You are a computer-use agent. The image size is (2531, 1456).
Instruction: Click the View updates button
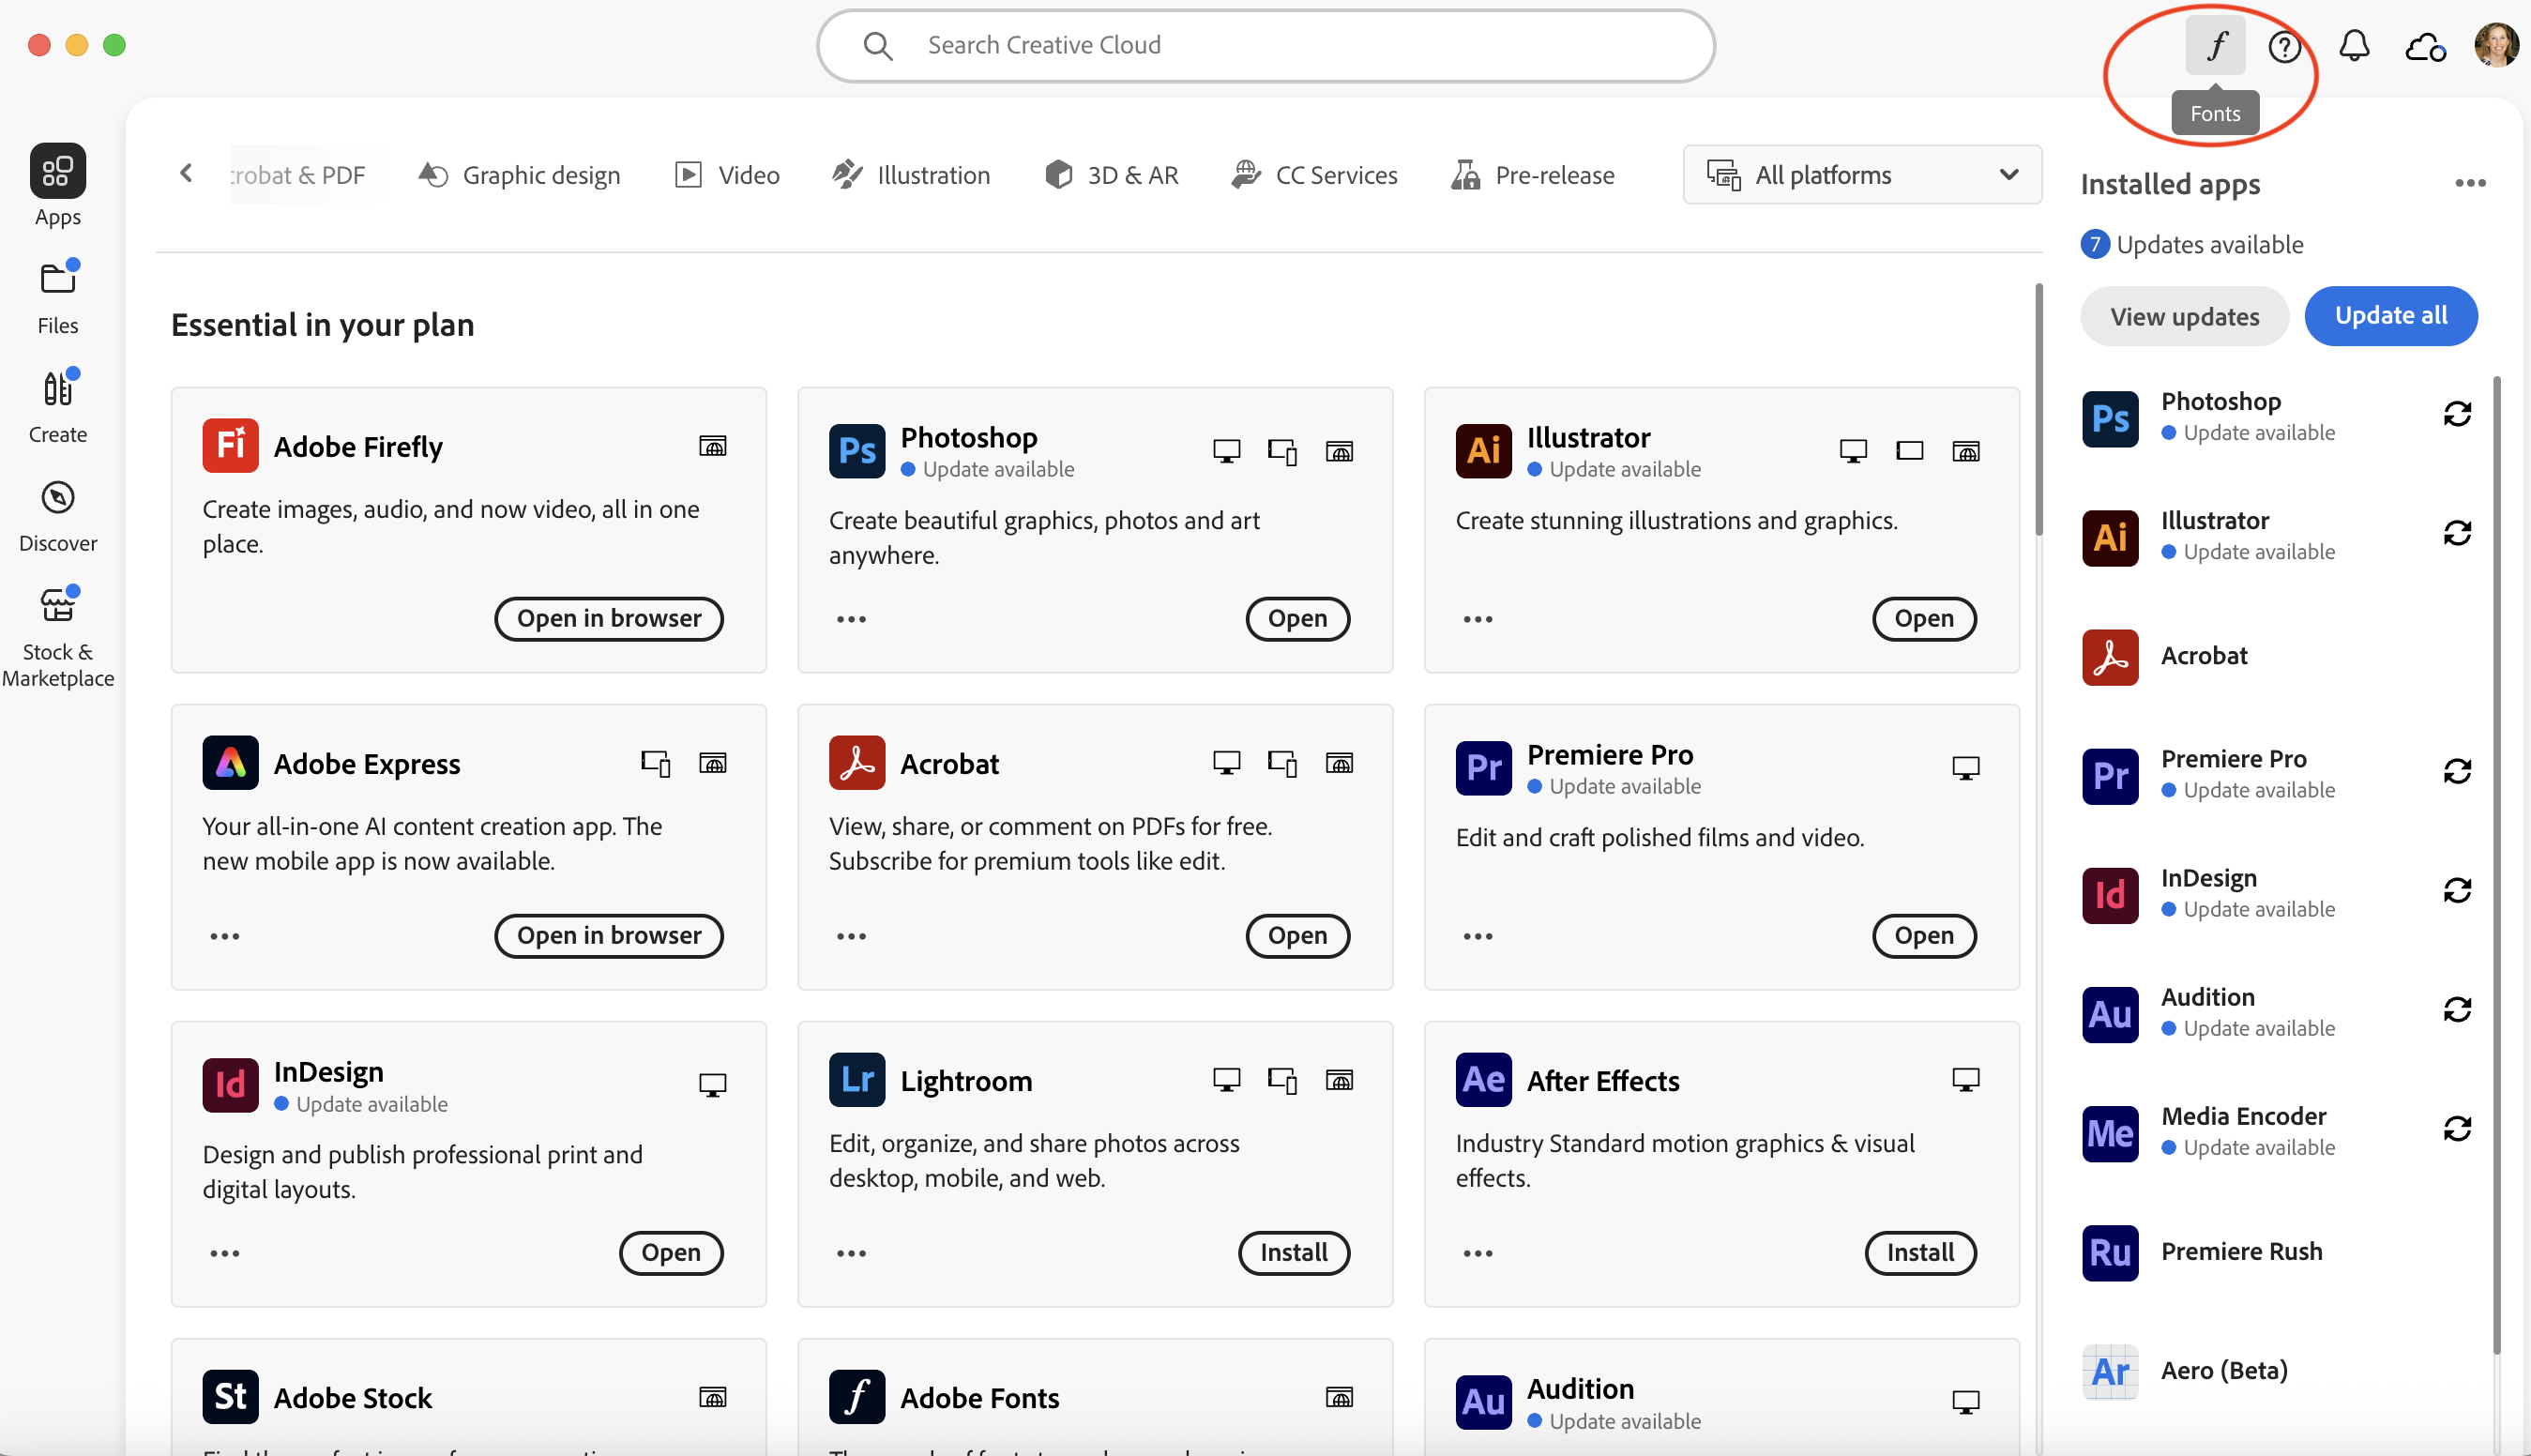pyautogui.click(x=2183, y=316)
